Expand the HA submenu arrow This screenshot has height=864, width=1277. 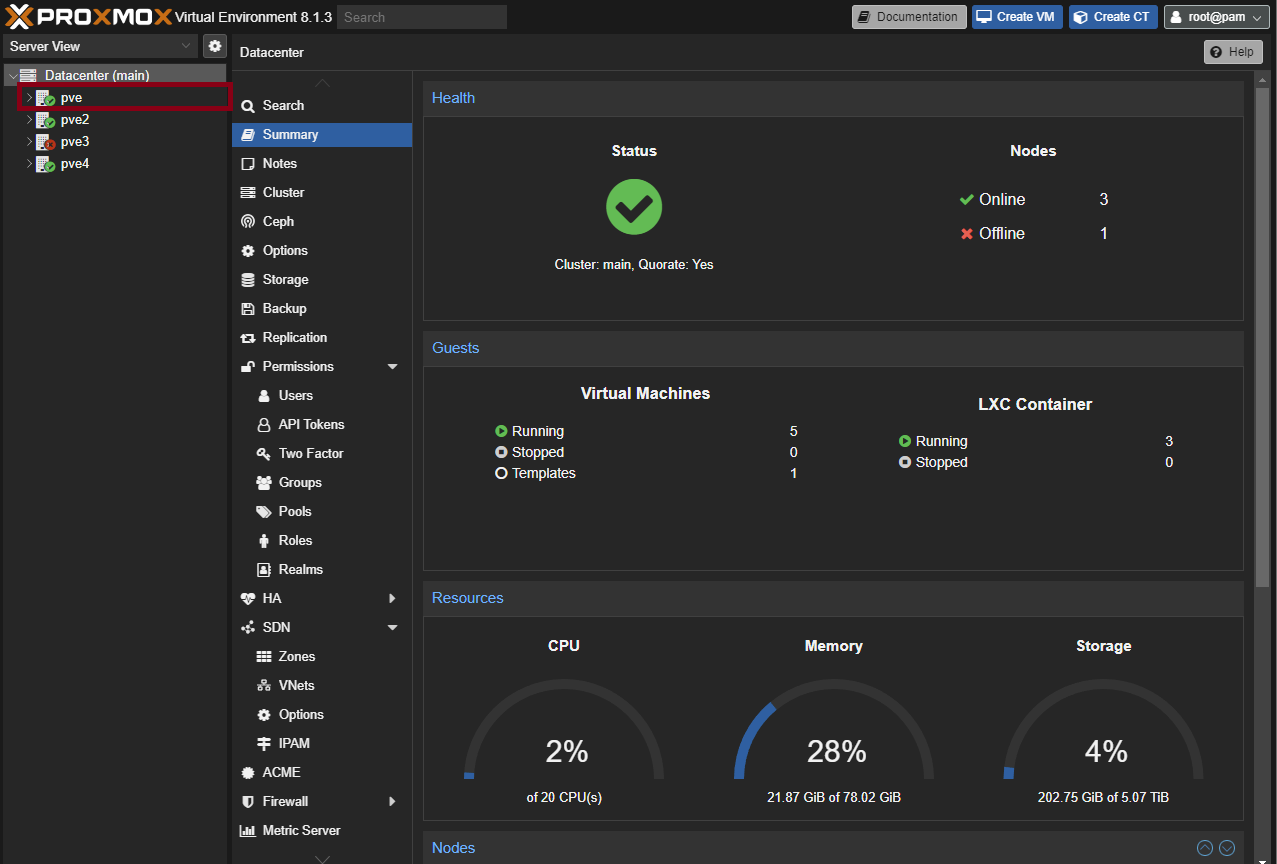pyautogui.click(x=392, y=598)
